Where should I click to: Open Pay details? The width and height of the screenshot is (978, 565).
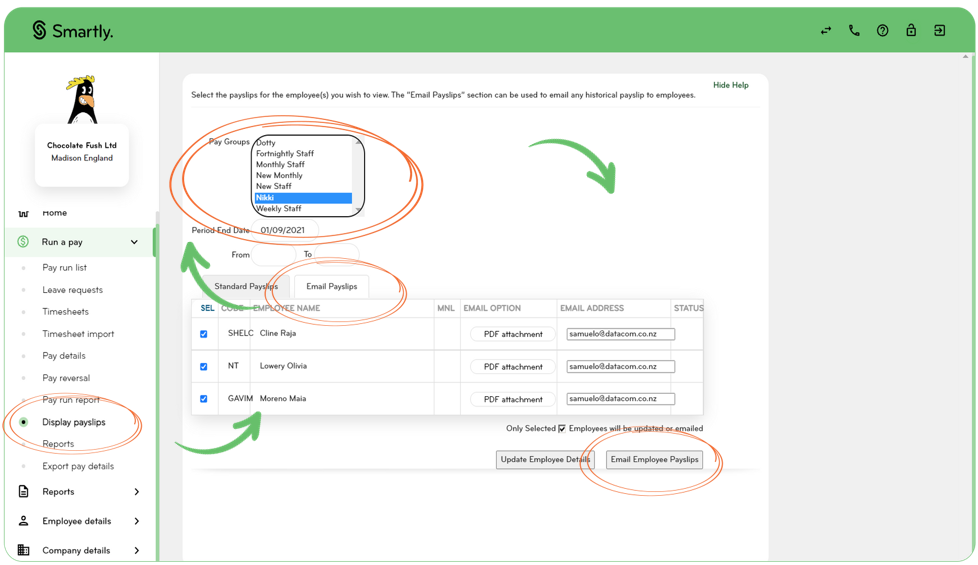tap(64, 356)
